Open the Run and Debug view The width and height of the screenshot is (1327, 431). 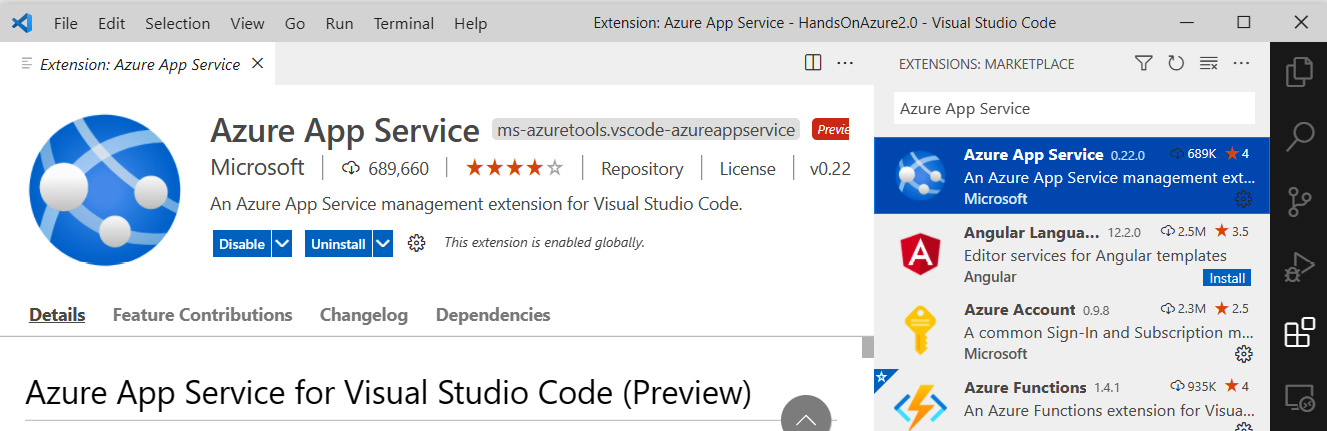click(x=1298, y=266)
